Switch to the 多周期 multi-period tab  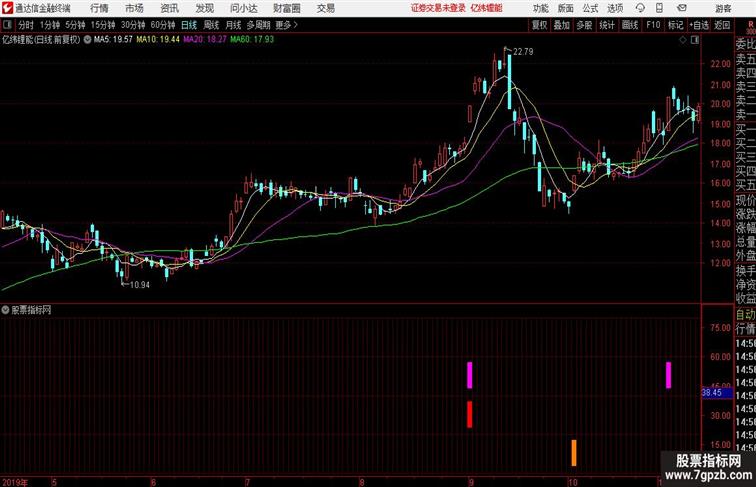point(258,25)
